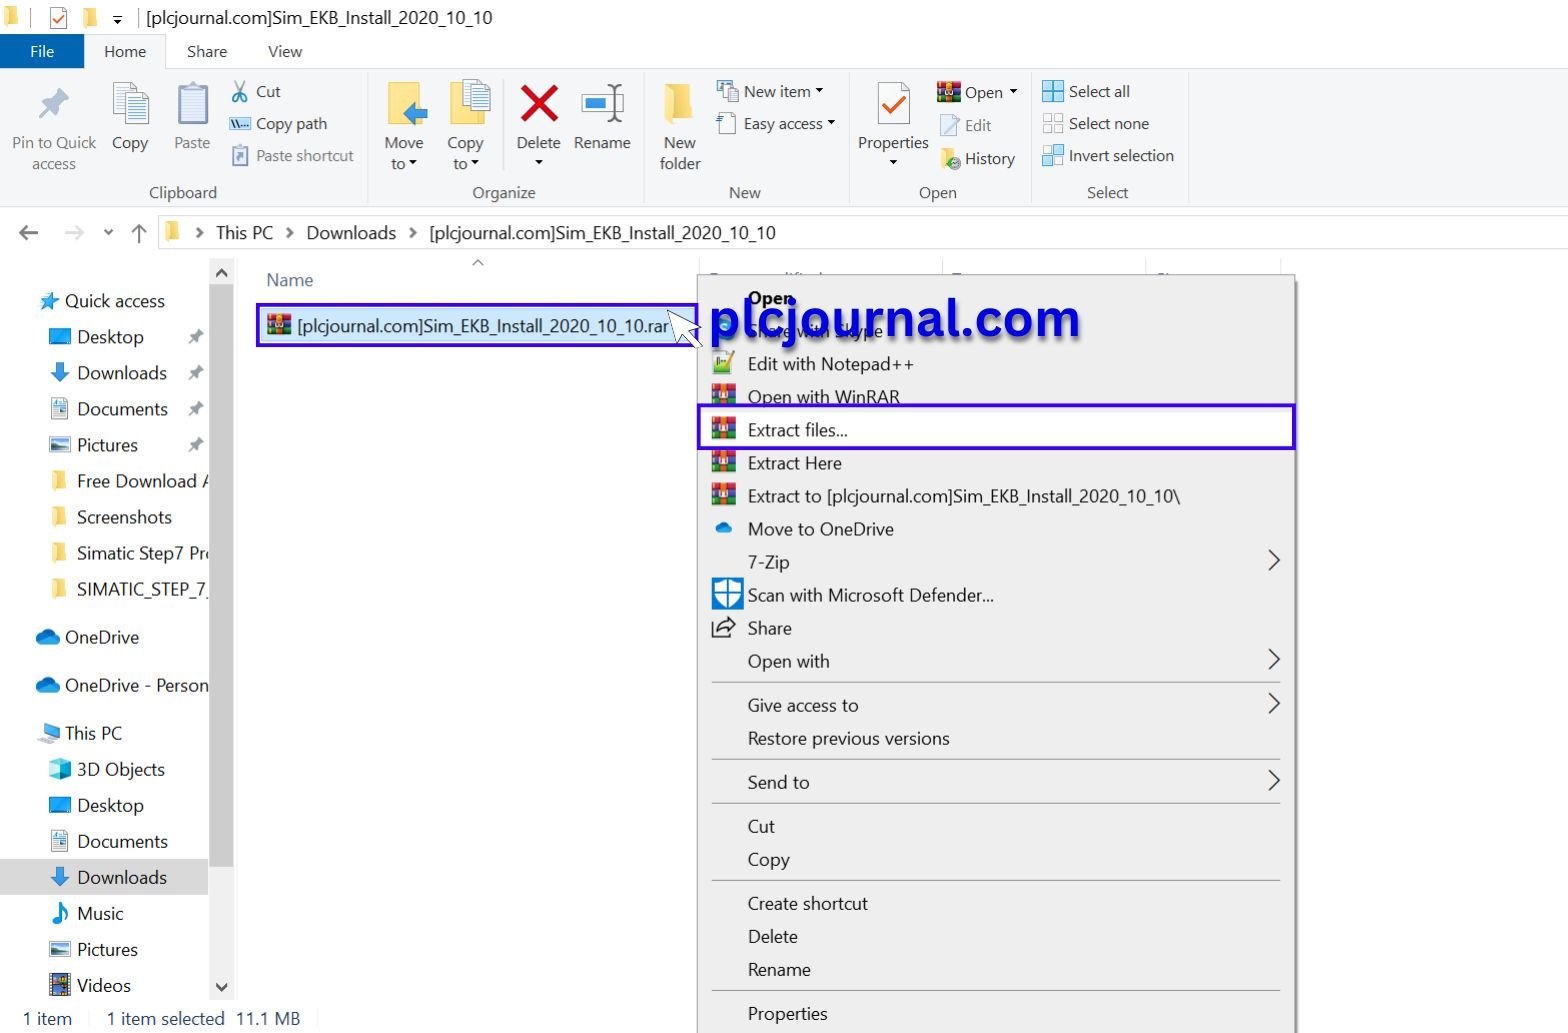Select OneDrive - Personal in sidebar
Image resolution: width=1568 pixels, height=1033 pixels.
123,685
